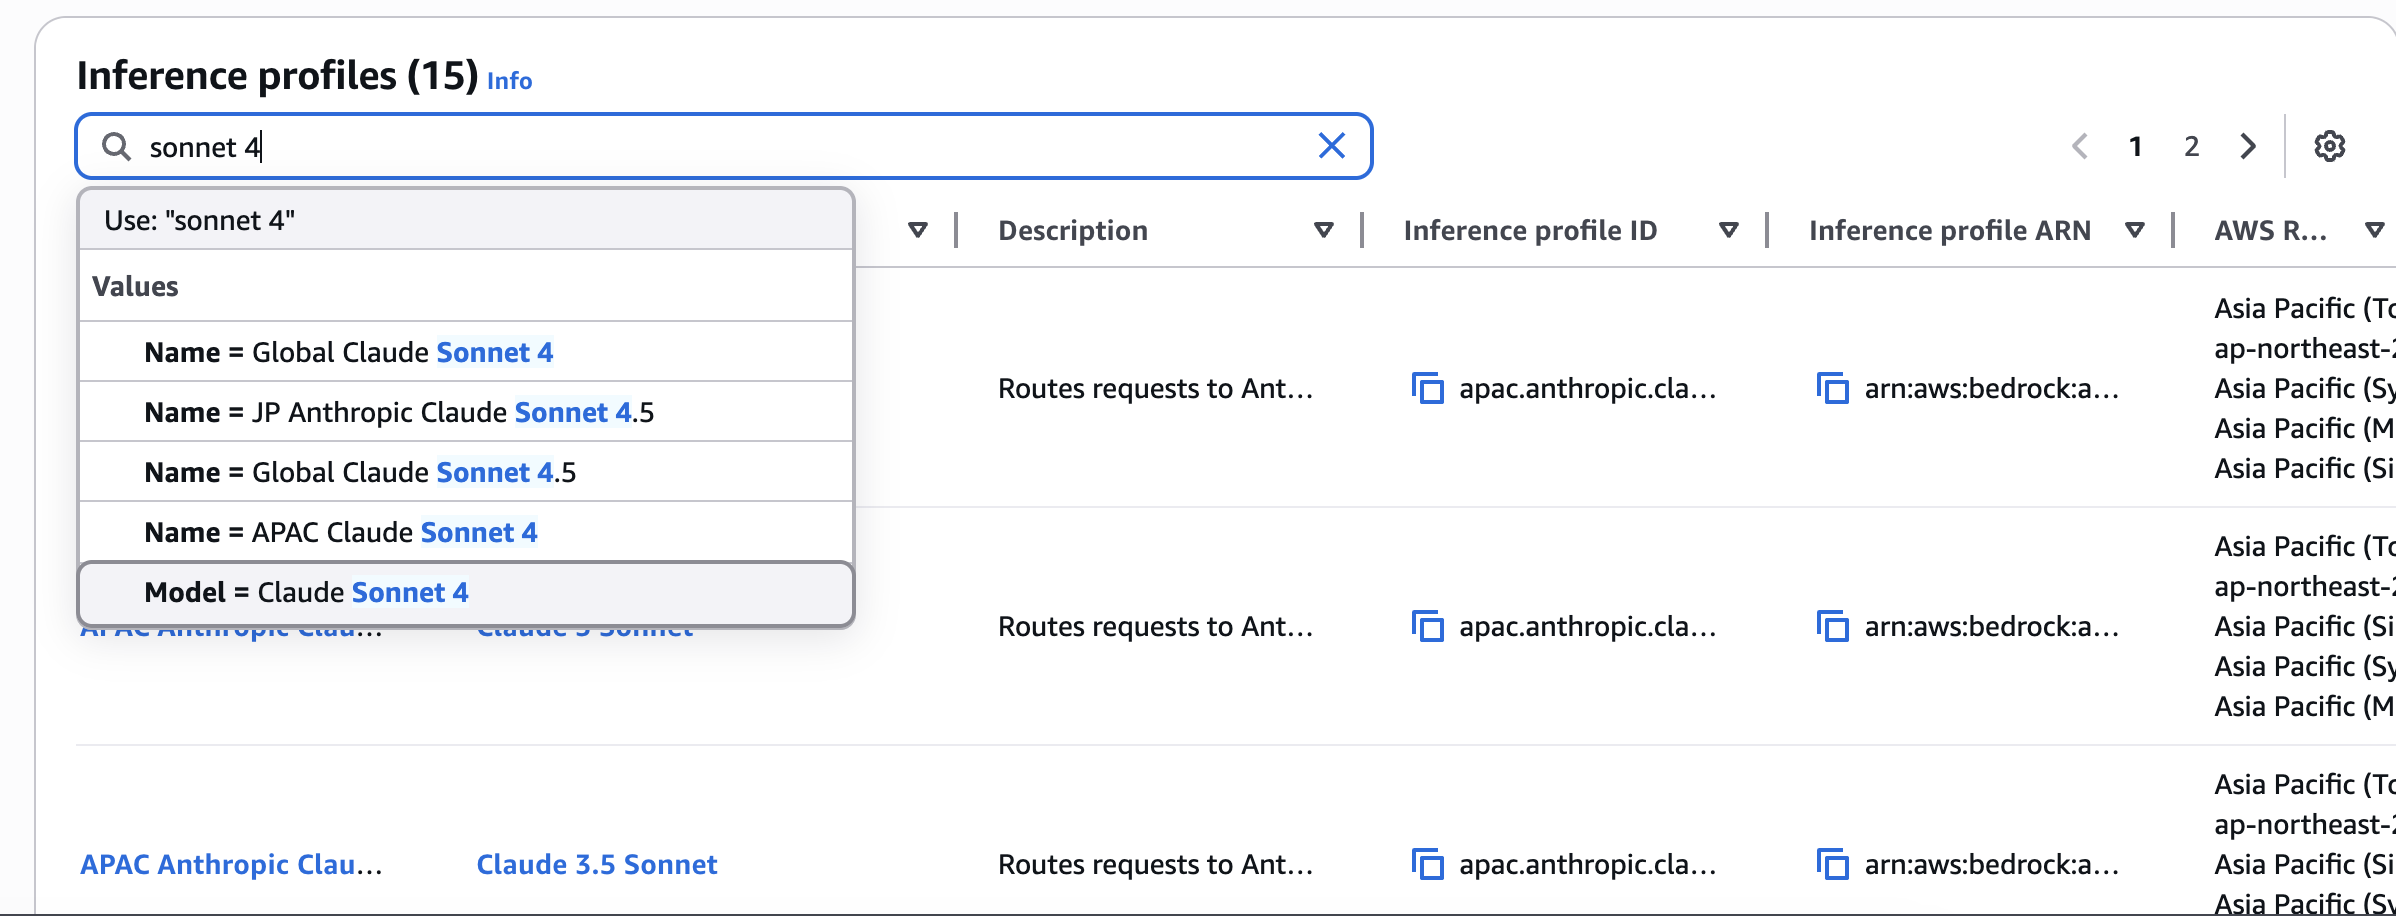Open the Claude 3.5 Sonnet model link
This screenshot has width=2396, height=916.
(x=597, y=864)
